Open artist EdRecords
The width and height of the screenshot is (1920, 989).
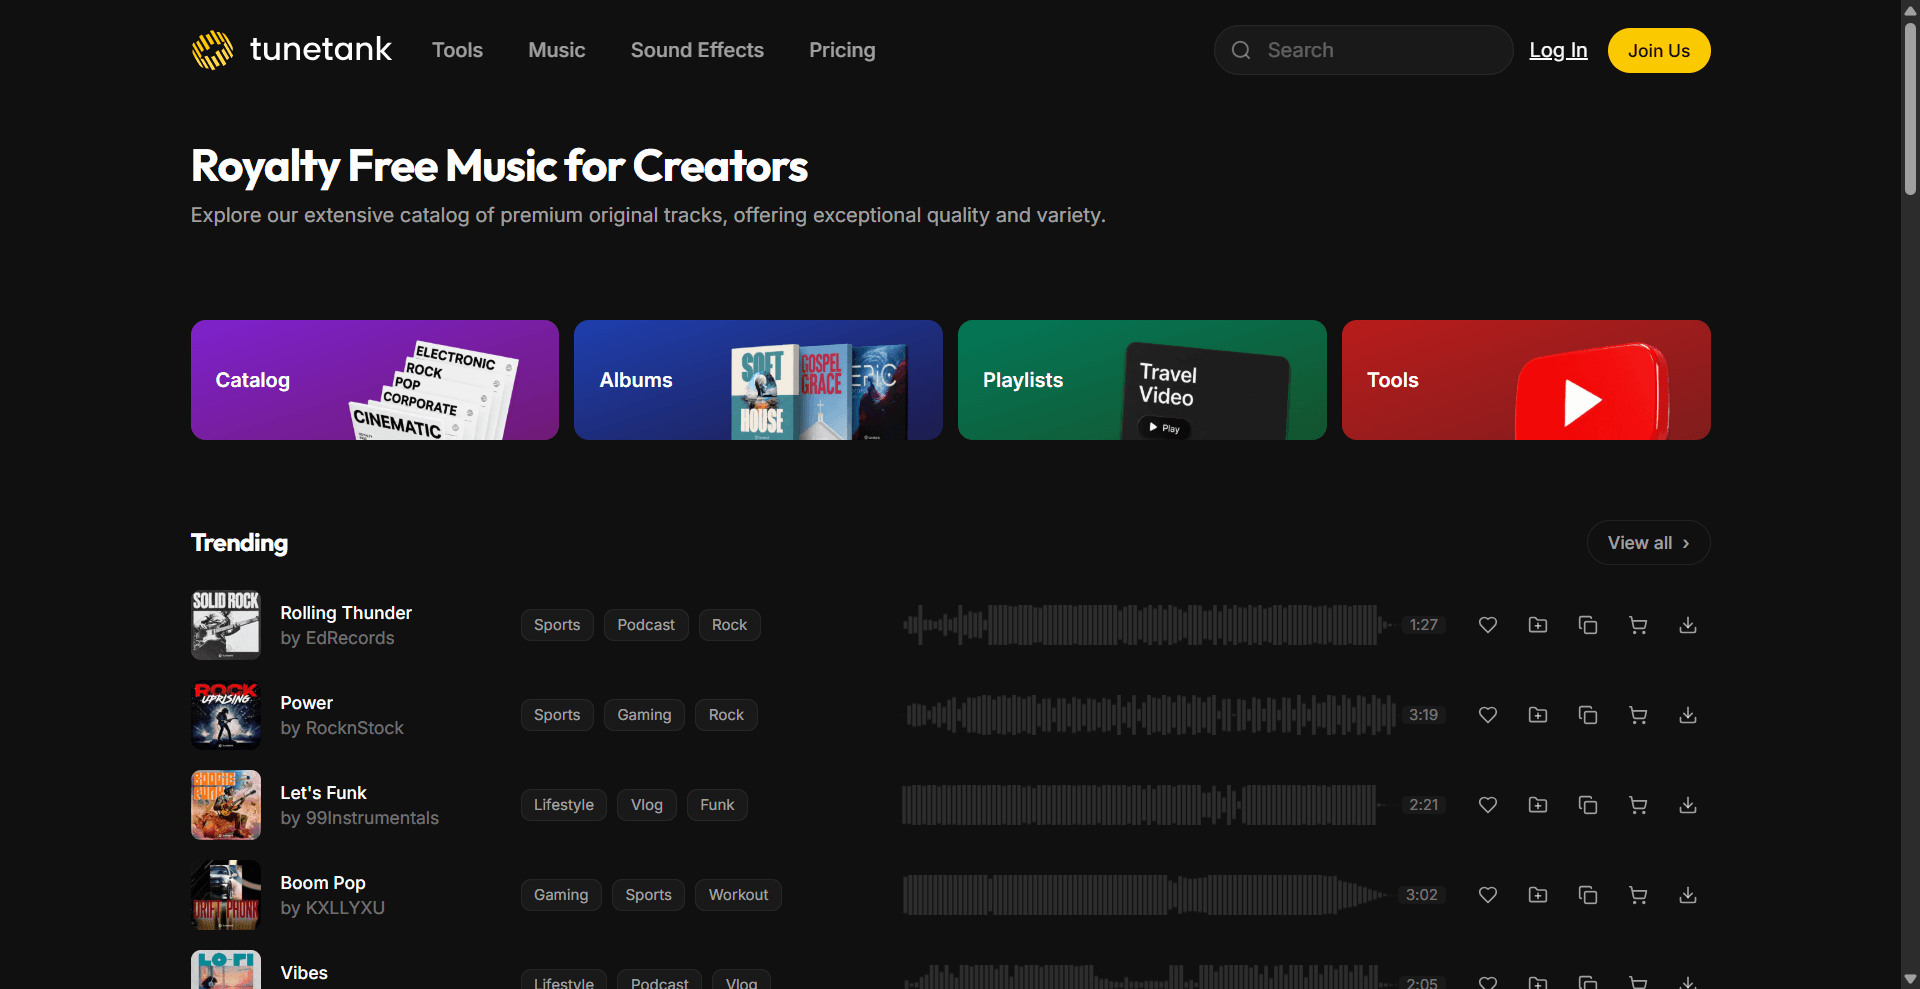coord(350,638)
